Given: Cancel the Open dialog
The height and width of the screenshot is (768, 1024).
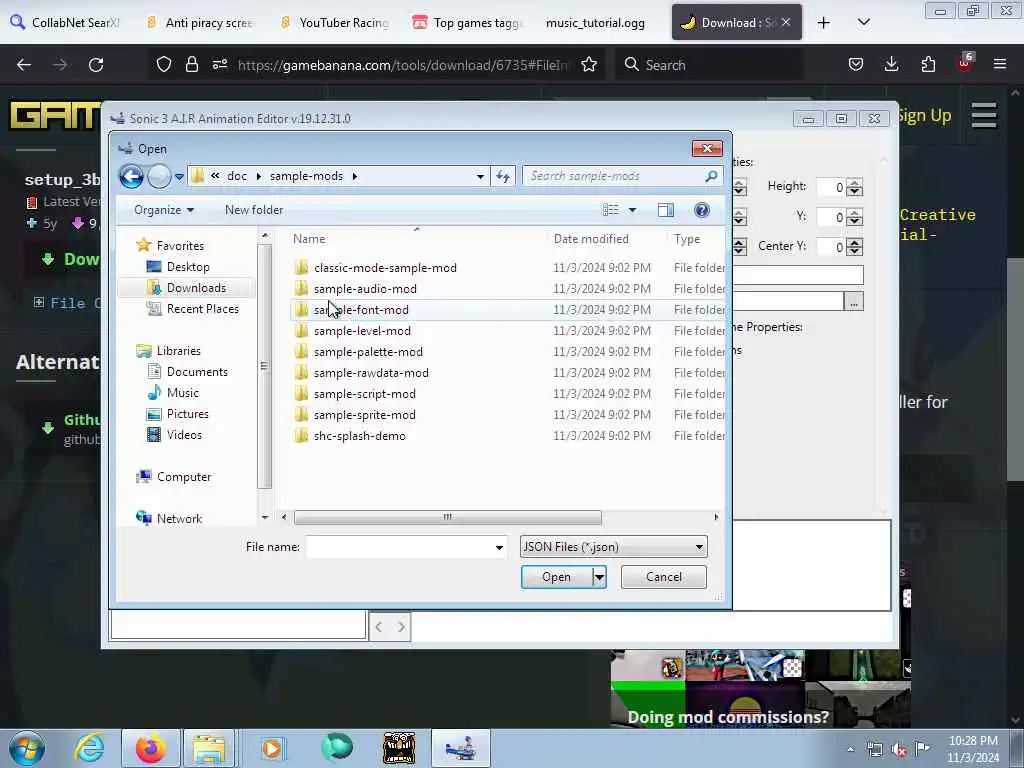Looking at the screenshot, I should (x=664, y=577).
